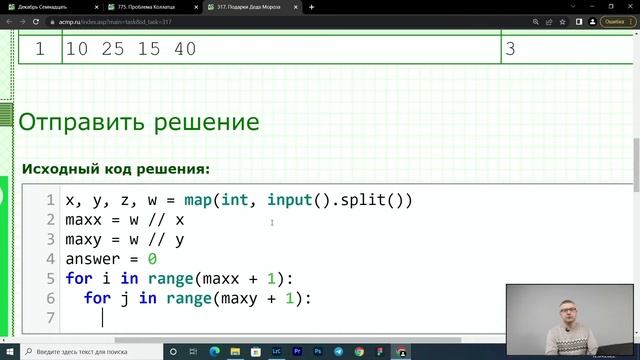Bookmark this page with the star icon
Screen dimensions: 640x360
[x=562, y=22]
